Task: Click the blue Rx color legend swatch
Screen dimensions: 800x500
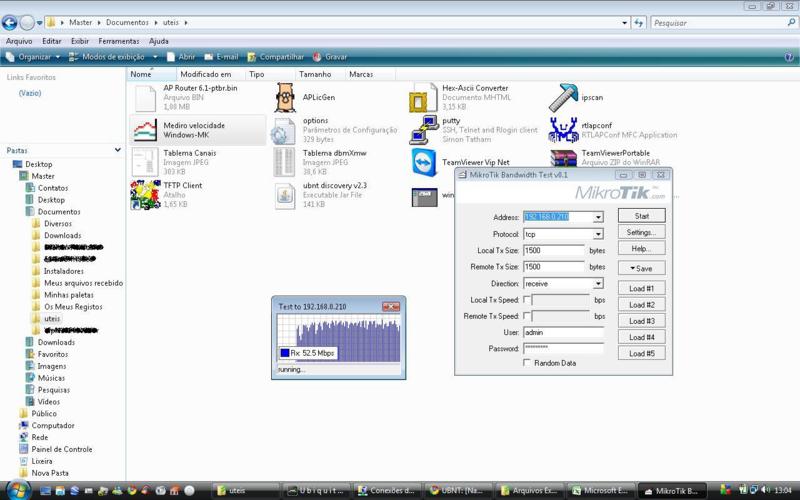Action: coord(285,353)
